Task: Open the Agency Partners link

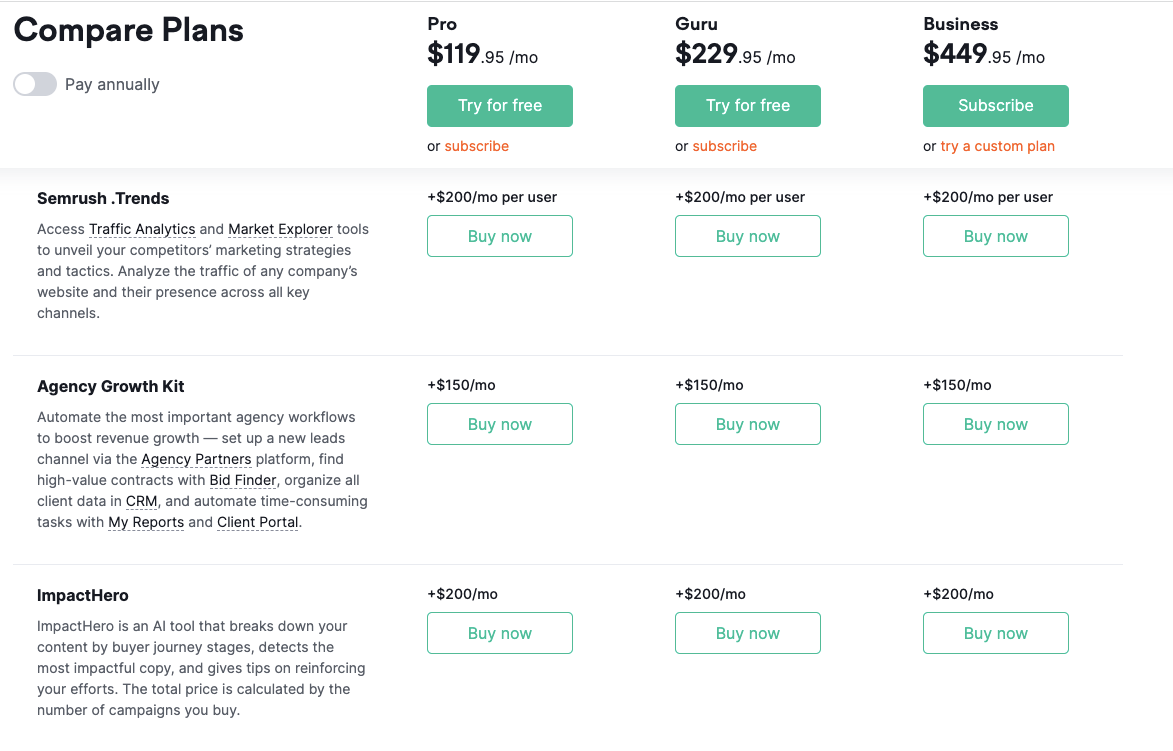Action: click(x=196, y=459)
